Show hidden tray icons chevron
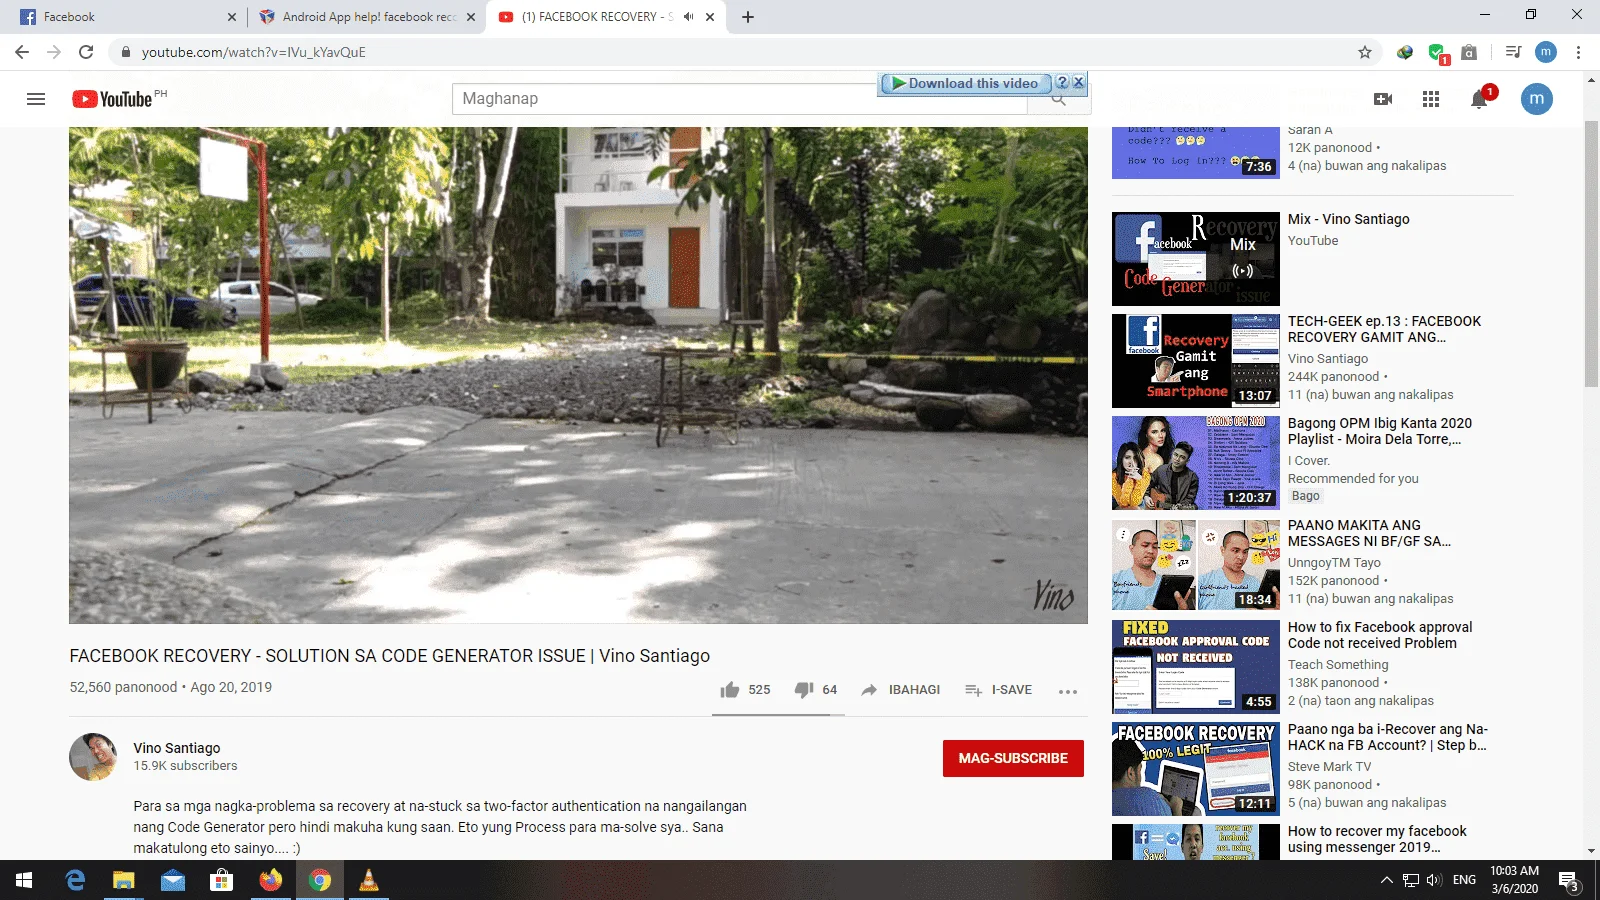 (x=1386, y=880)
